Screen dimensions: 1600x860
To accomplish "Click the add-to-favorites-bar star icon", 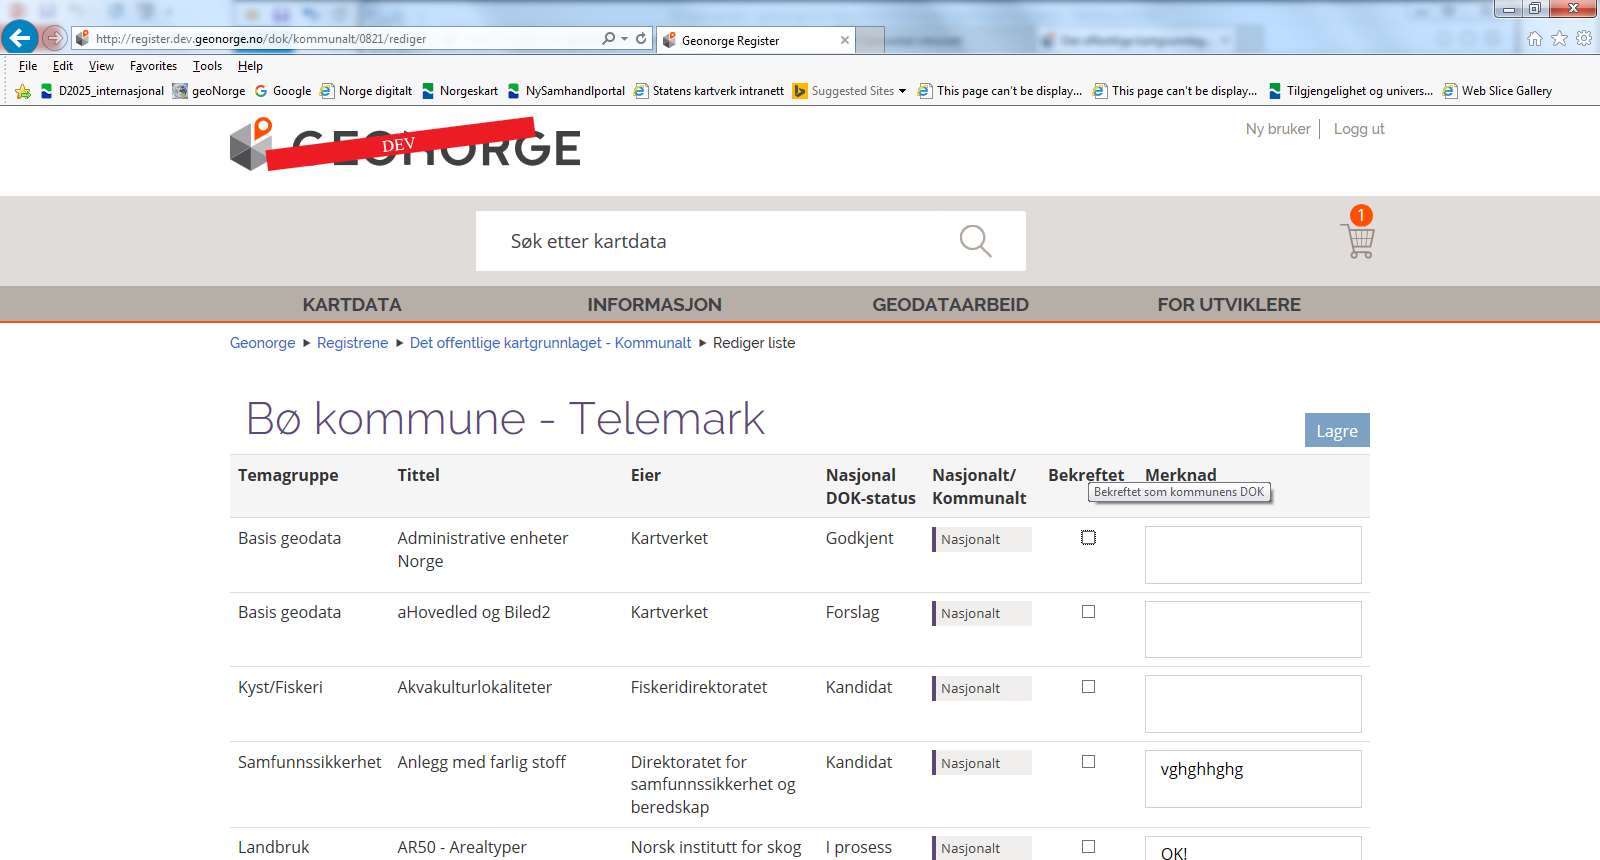I will [23, 91].
